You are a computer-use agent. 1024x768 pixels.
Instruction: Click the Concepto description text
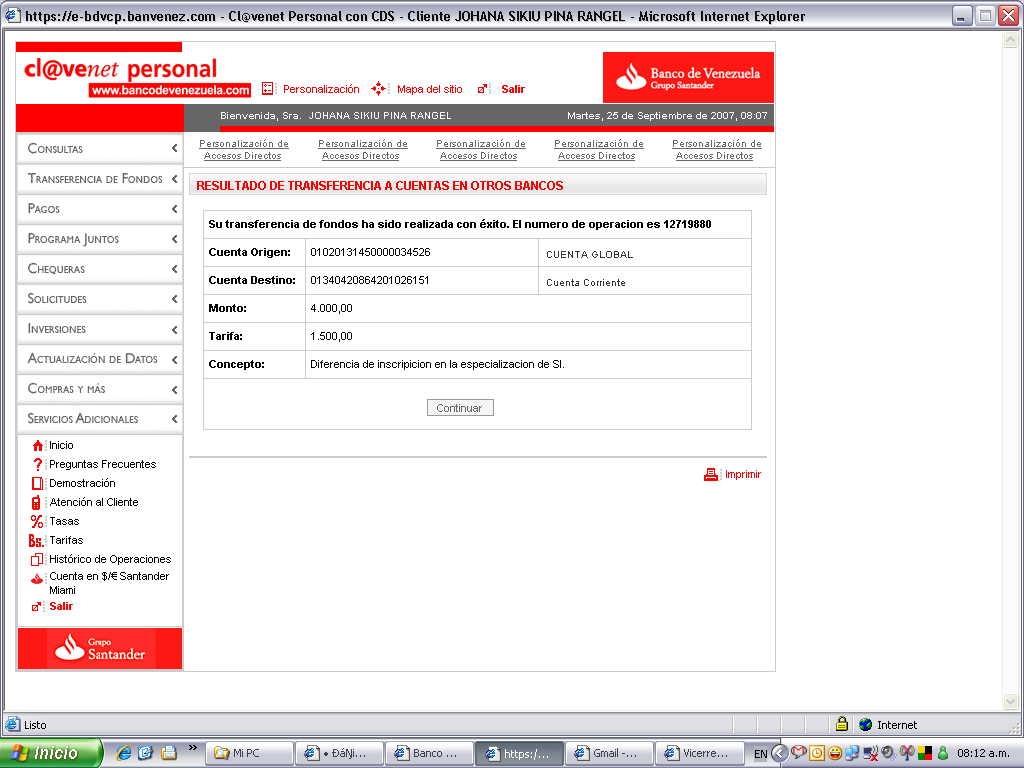pyautogui.click(x=438, y=364)
